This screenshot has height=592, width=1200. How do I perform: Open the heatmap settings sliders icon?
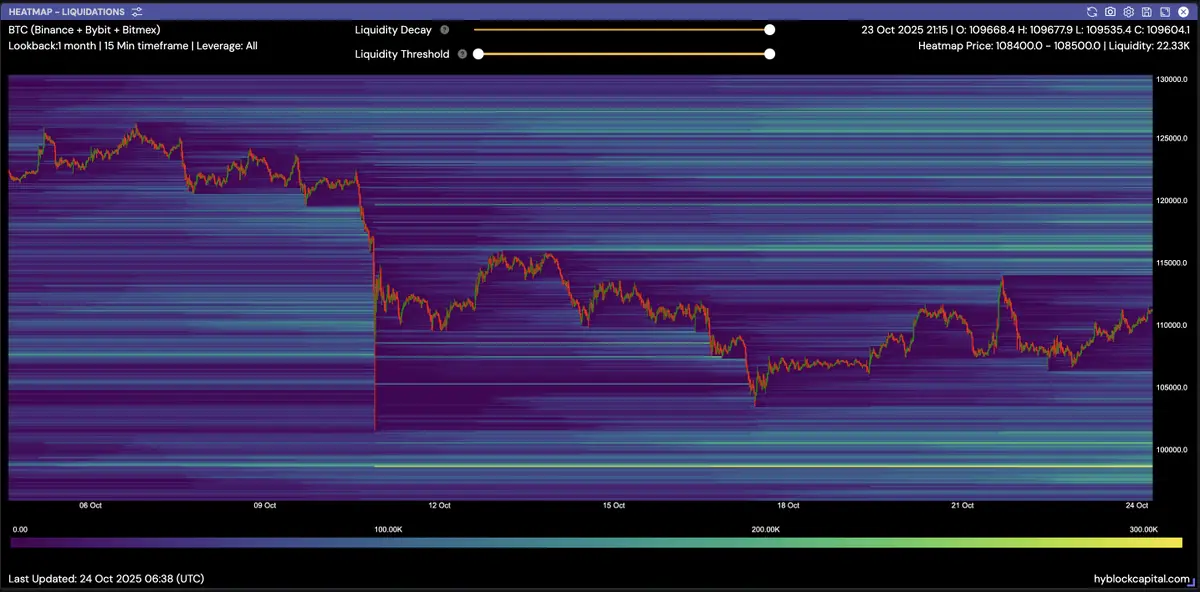[x=136, y=12]
